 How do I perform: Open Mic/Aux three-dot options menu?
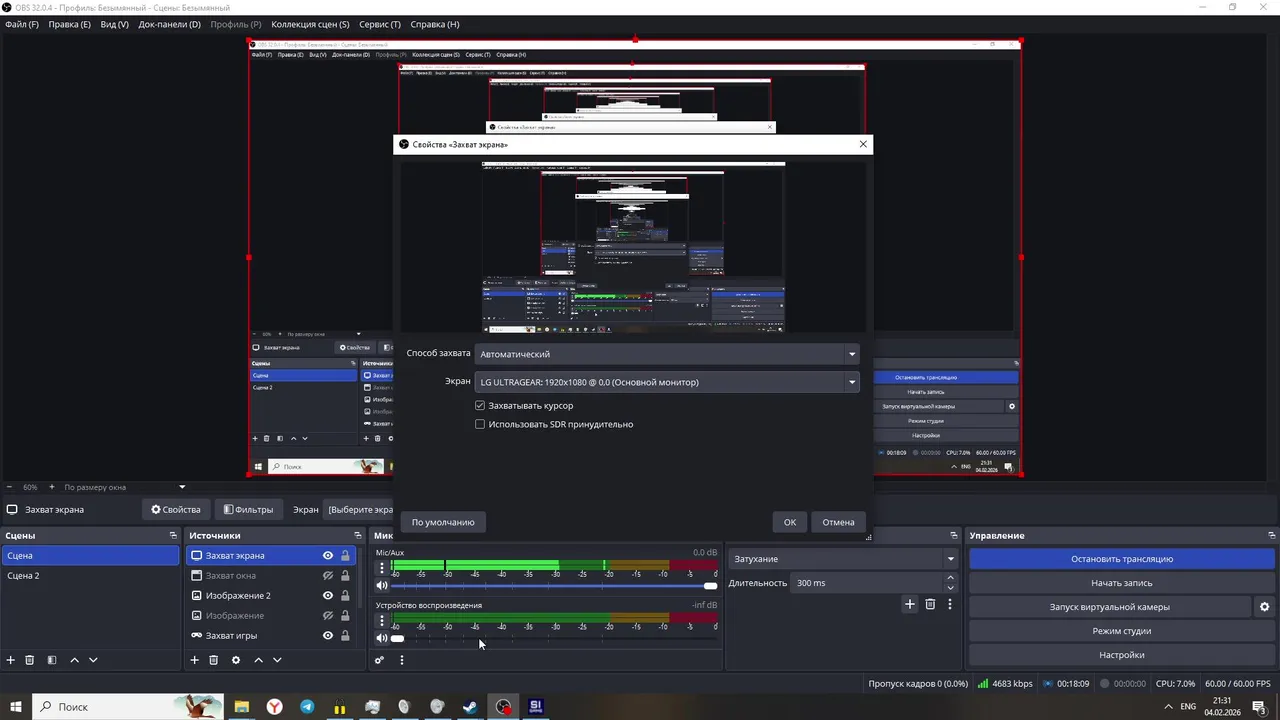tap(381, 568)
